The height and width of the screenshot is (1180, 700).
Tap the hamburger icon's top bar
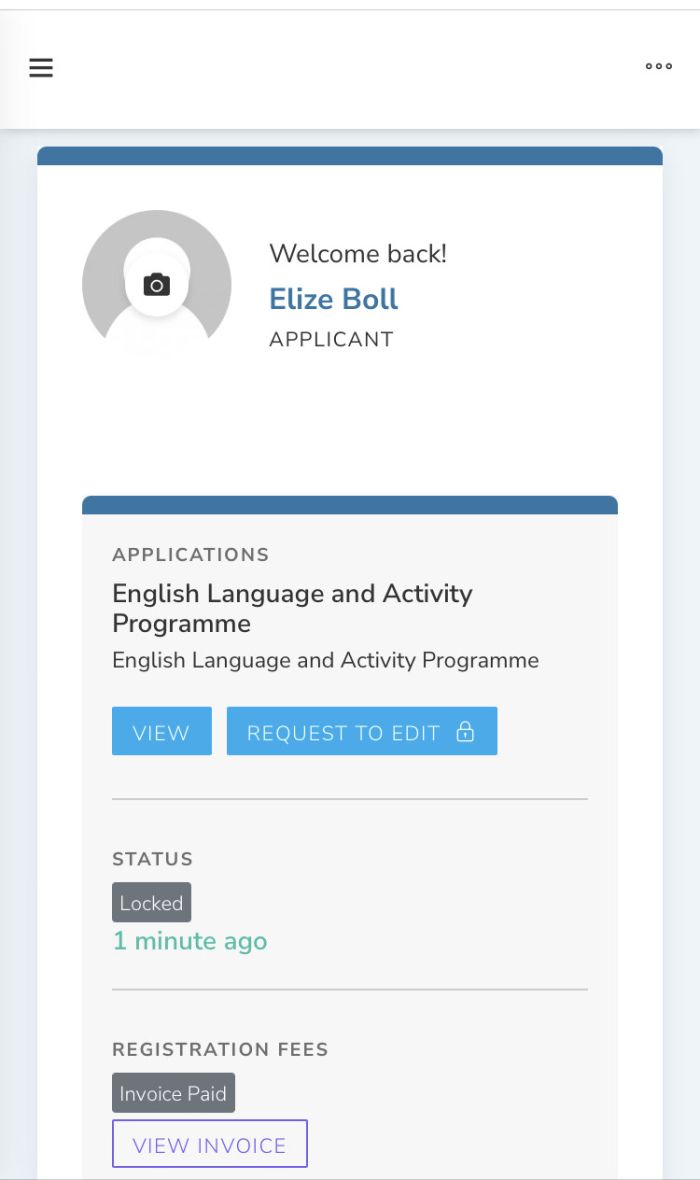tap(41, 59)
